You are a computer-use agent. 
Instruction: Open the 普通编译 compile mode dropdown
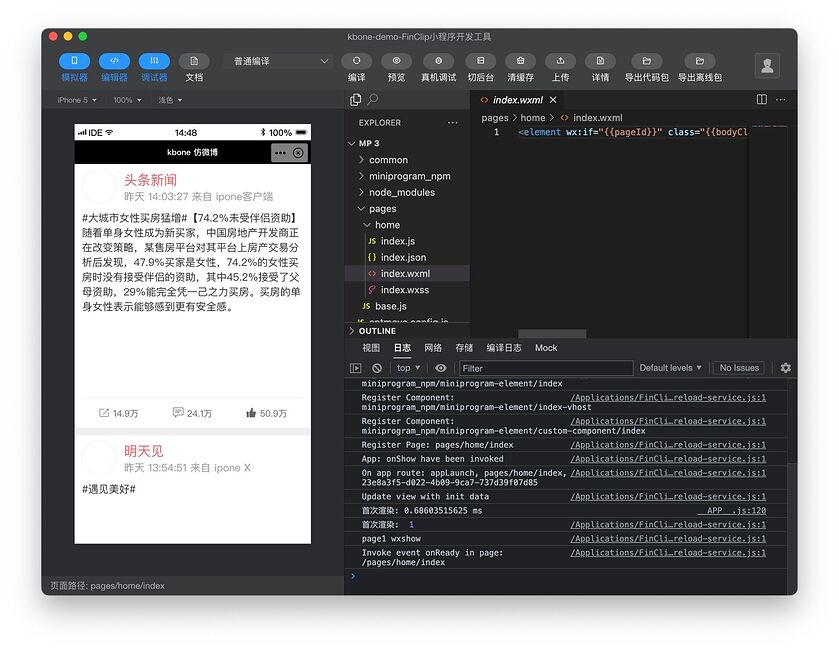click(277, 61)
